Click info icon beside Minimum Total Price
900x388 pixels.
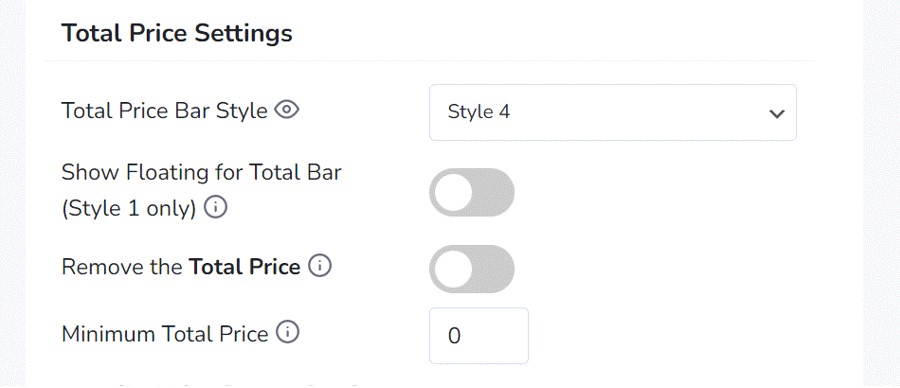[288, 332]
